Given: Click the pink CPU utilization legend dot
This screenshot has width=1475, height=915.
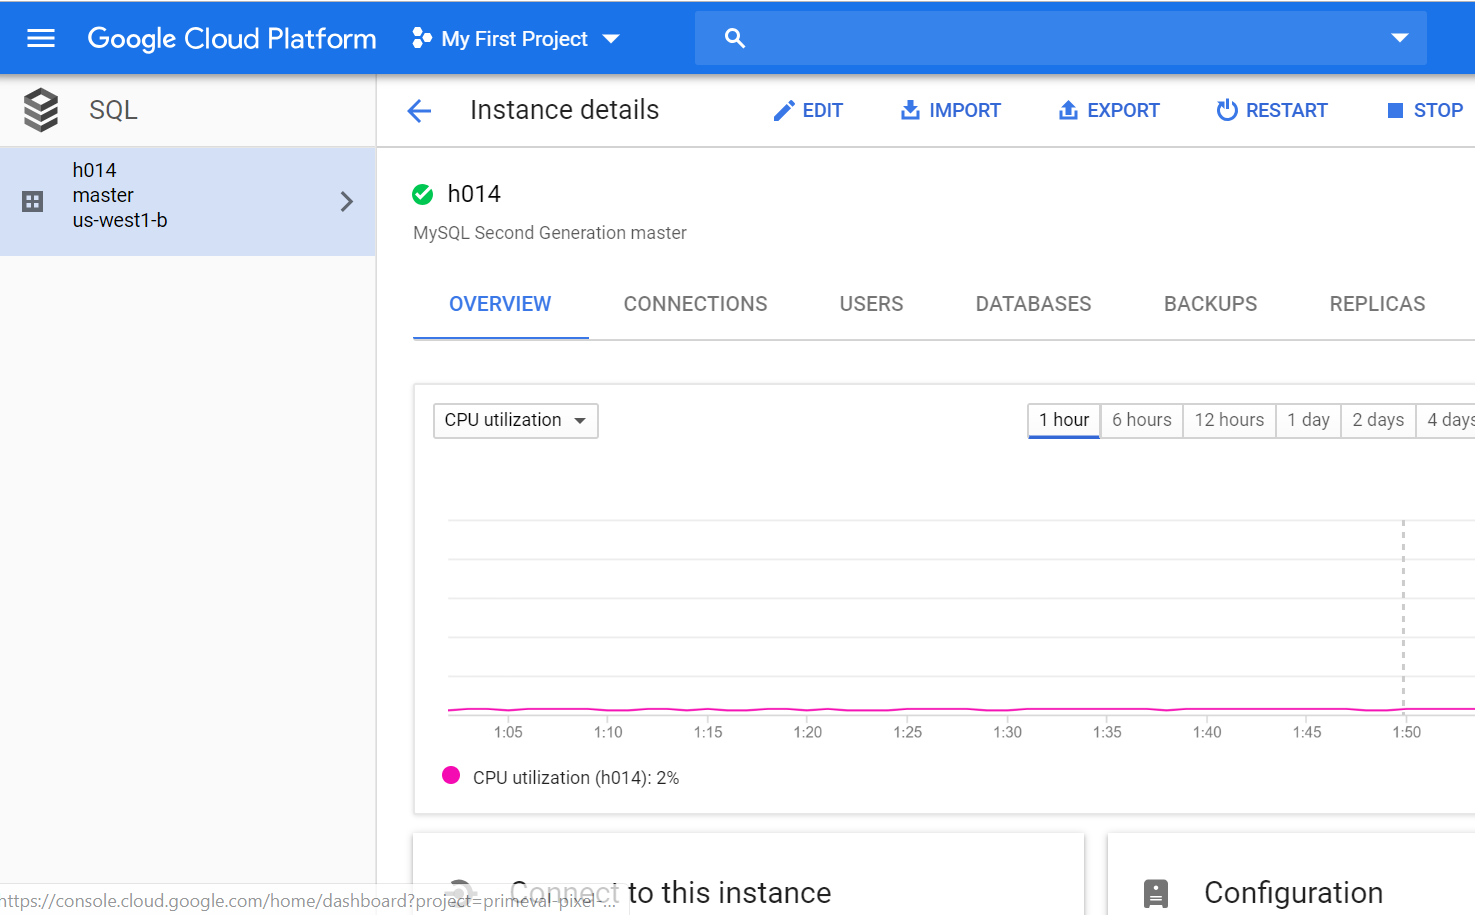Looking at the screenshot, I should click(451, 775).
